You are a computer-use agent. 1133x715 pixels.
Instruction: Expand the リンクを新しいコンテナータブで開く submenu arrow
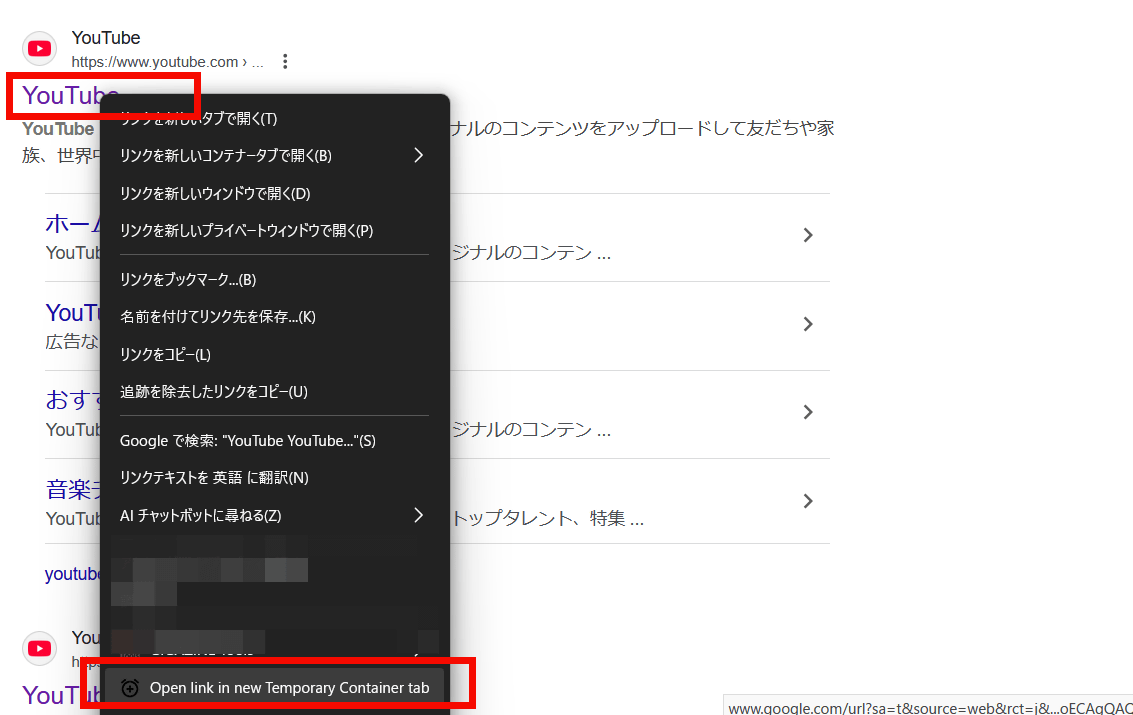[x=418, y=155]
